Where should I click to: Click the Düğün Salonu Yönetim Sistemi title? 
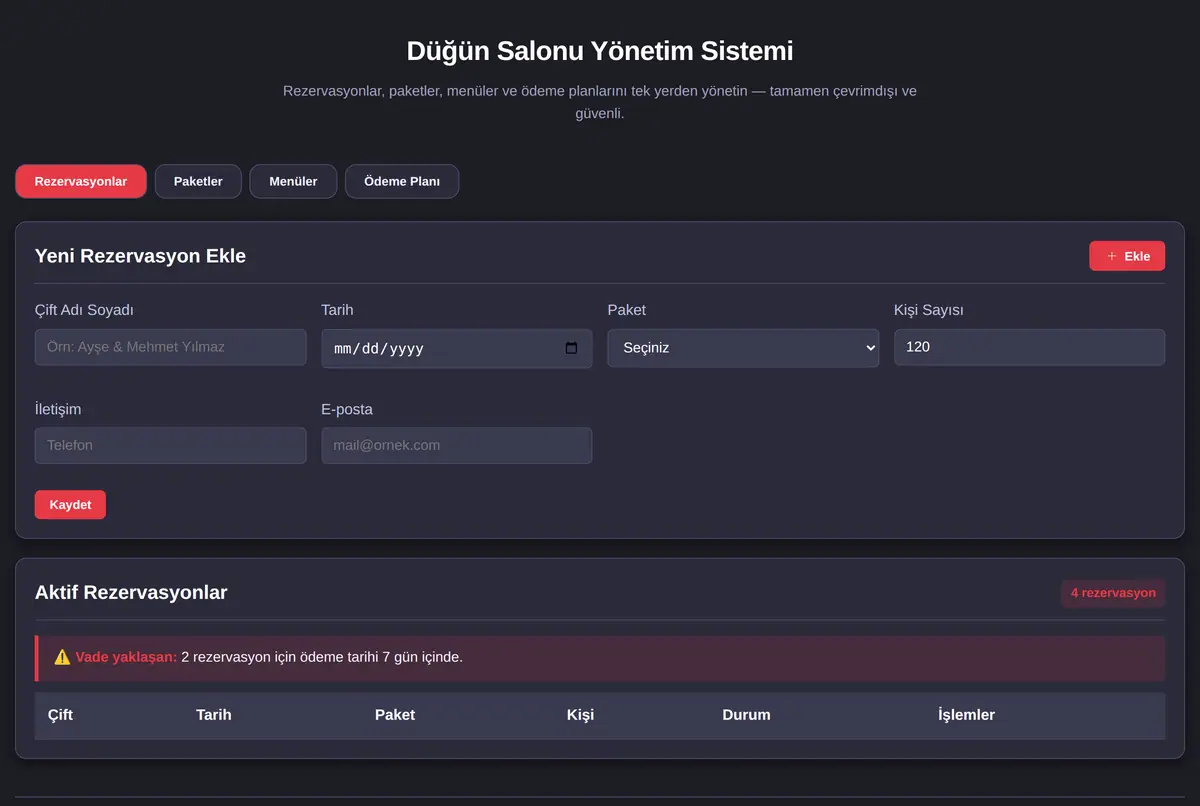point(600,51)
